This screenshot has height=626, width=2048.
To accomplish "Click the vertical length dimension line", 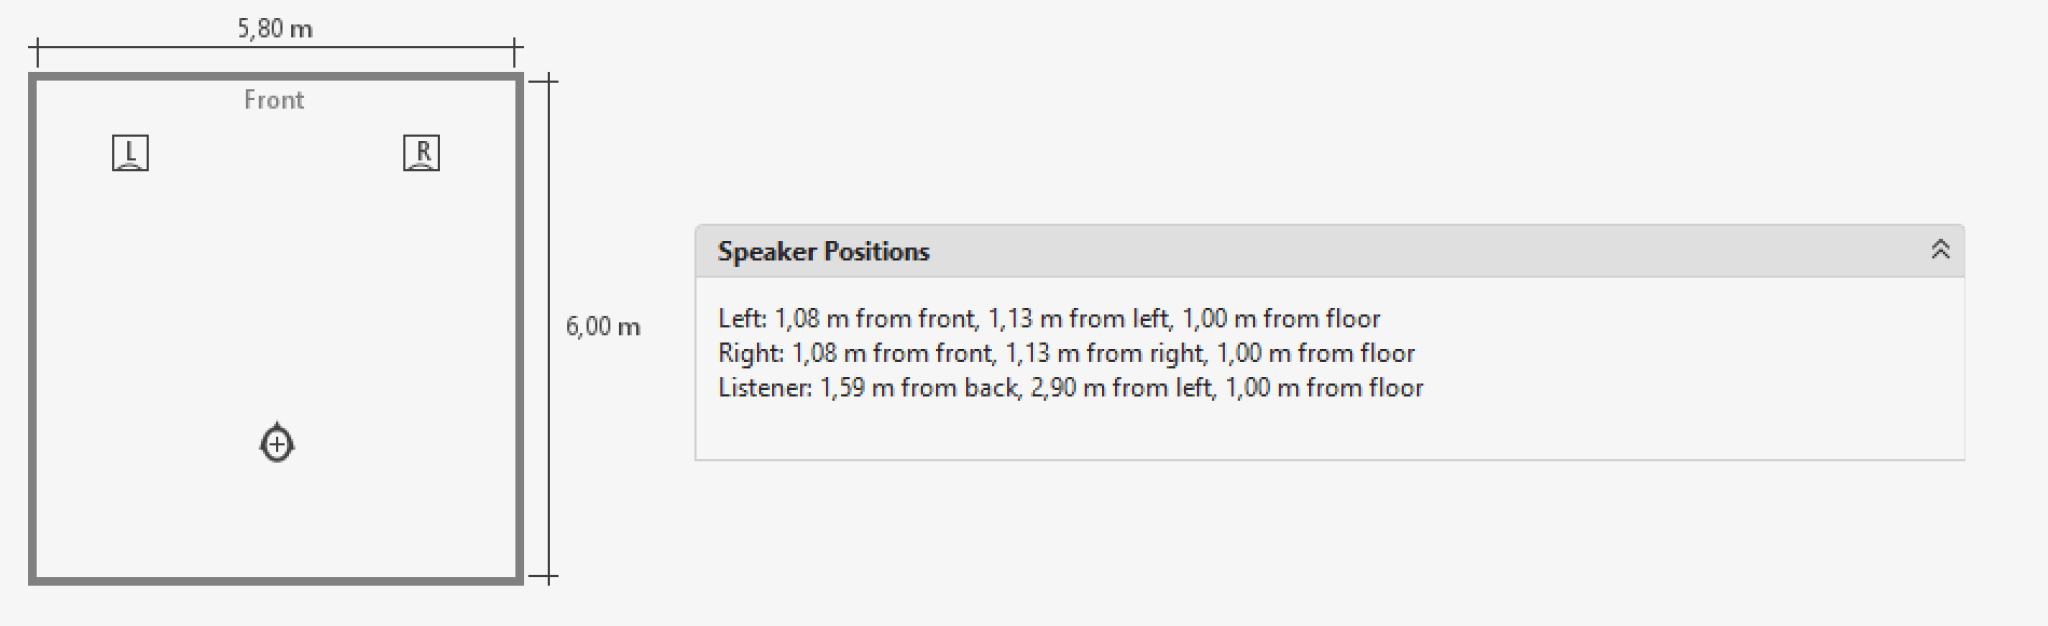I will tap(549, 329).
